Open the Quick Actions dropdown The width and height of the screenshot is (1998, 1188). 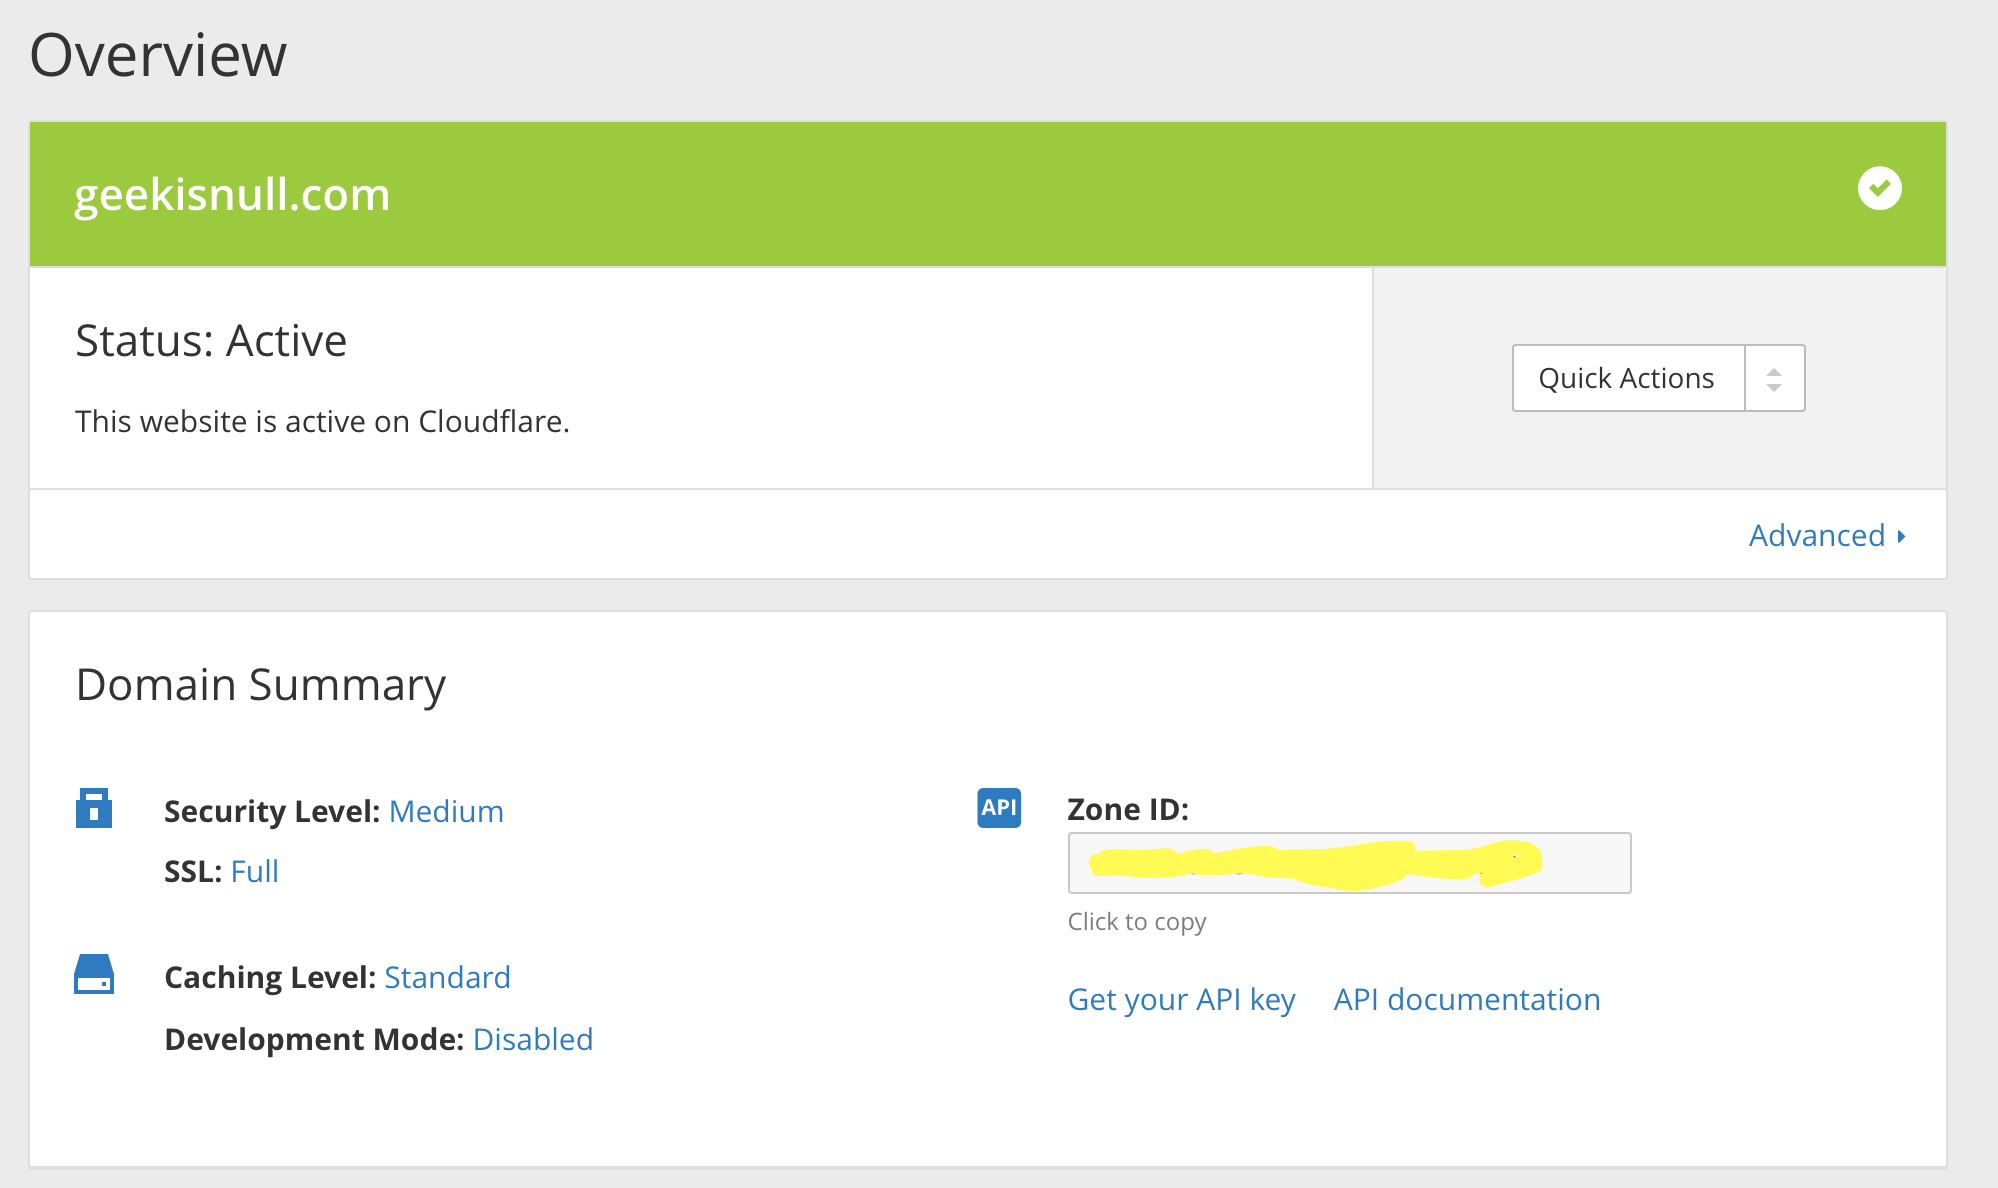pos(1657,378)
